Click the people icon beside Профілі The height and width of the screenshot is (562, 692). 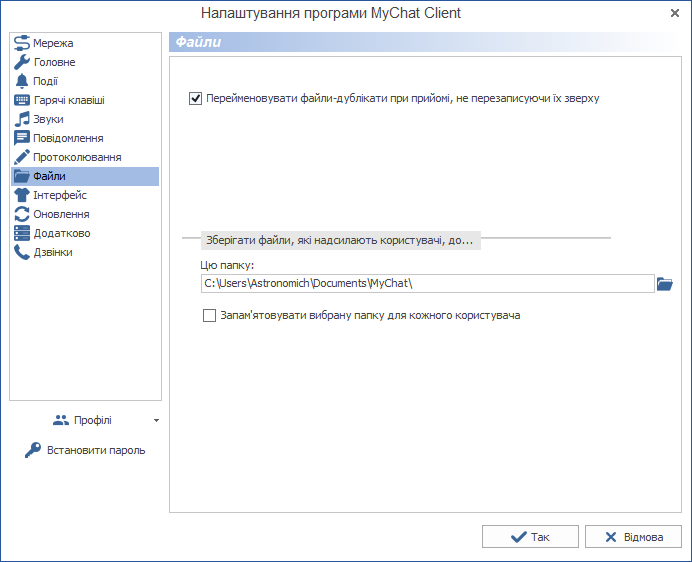coord(61,420)
